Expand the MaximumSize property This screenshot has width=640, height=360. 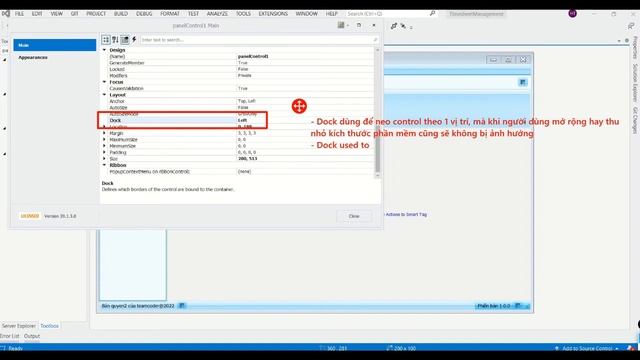click(104, 139)
